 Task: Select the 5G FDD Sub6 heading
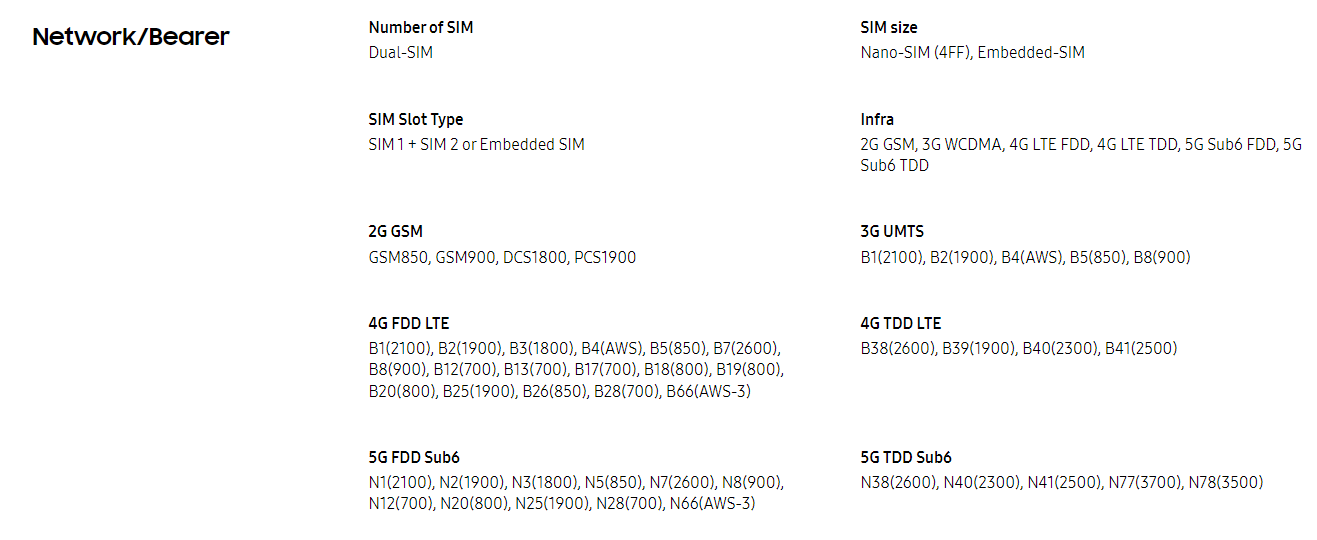click(414, 458)
